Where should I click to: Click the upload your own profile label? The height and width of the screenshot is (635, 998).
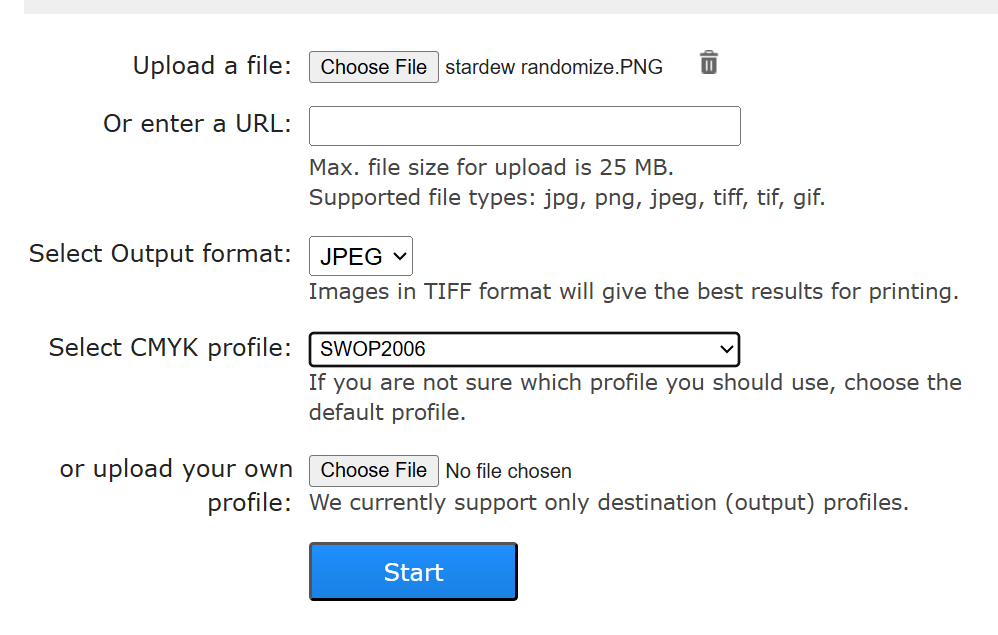point(176,485)
